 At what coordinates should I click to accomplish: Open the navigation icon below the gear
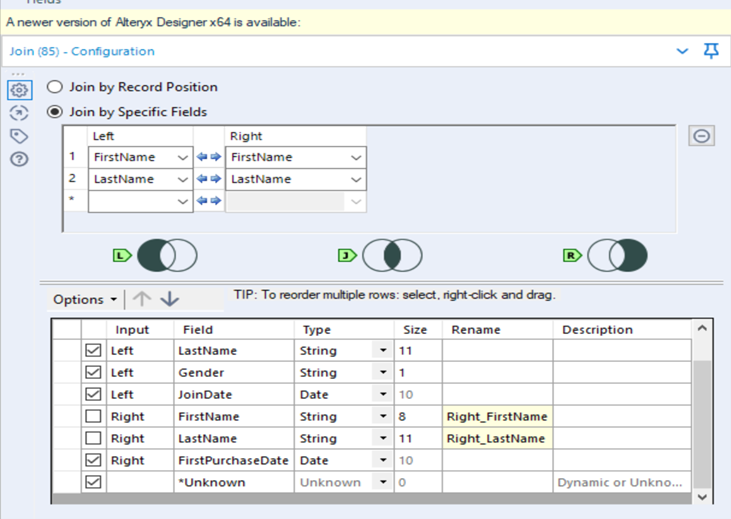[18, 112]
